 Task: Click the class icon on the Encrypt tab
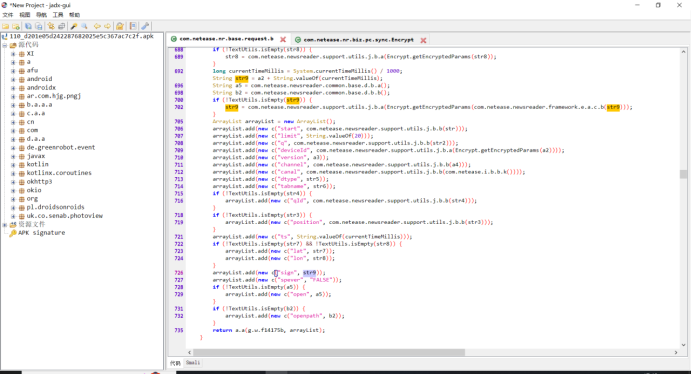(x=298, y=40)
